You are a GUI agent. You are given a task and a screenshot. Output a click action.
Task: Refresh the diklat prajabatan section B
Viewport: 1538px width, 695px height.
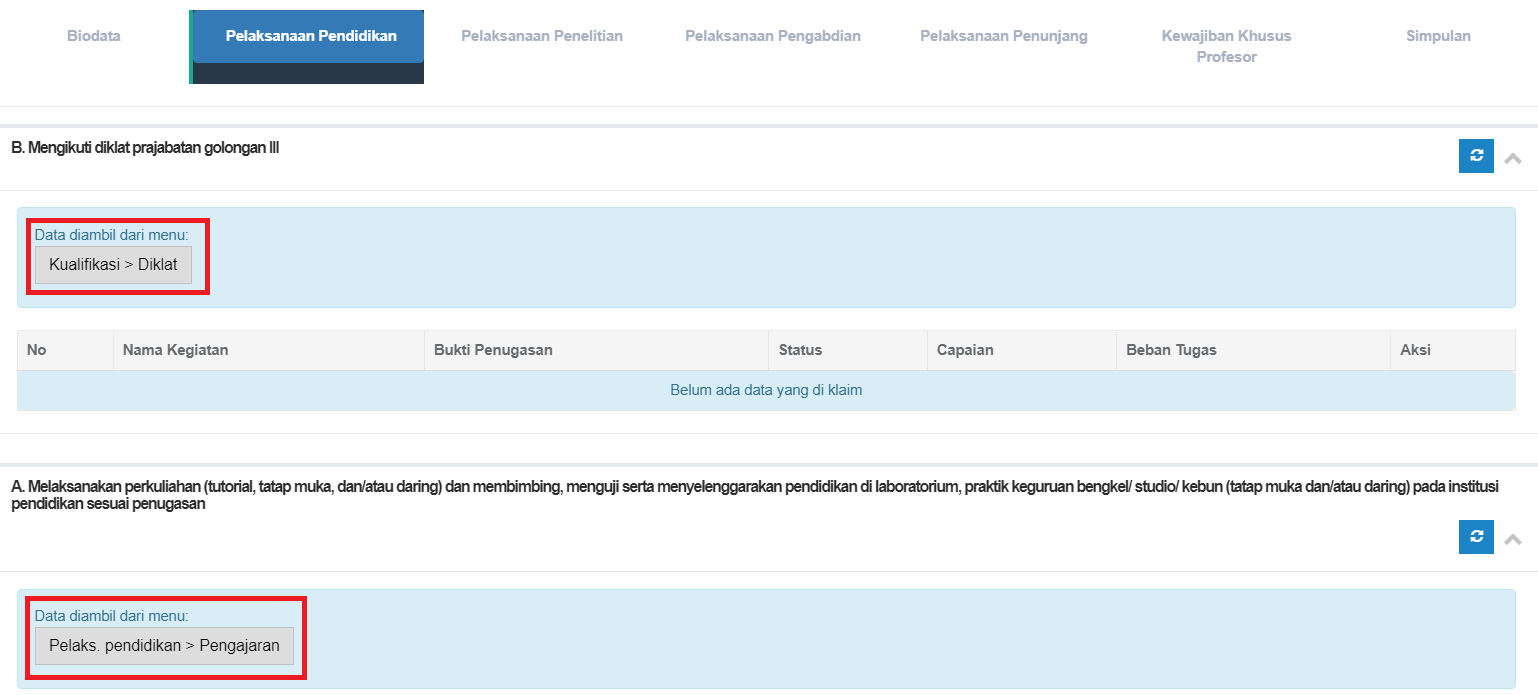coord(1476,156)
